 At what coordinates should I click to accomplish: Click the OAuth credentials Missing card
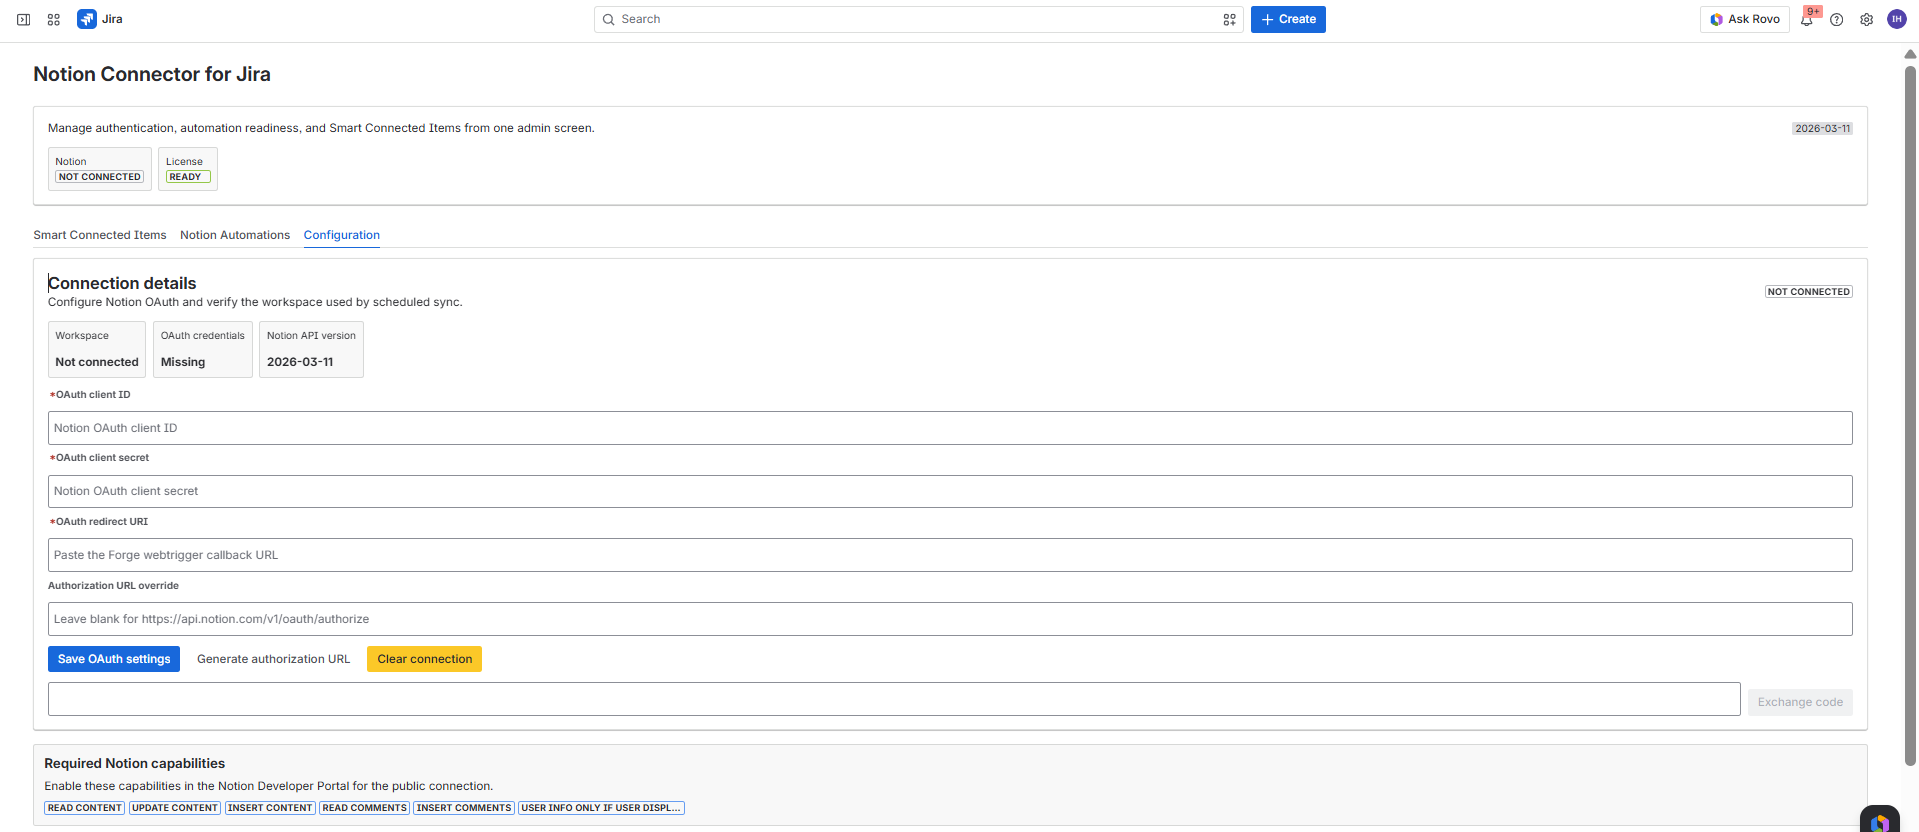(x=203, y=349)
